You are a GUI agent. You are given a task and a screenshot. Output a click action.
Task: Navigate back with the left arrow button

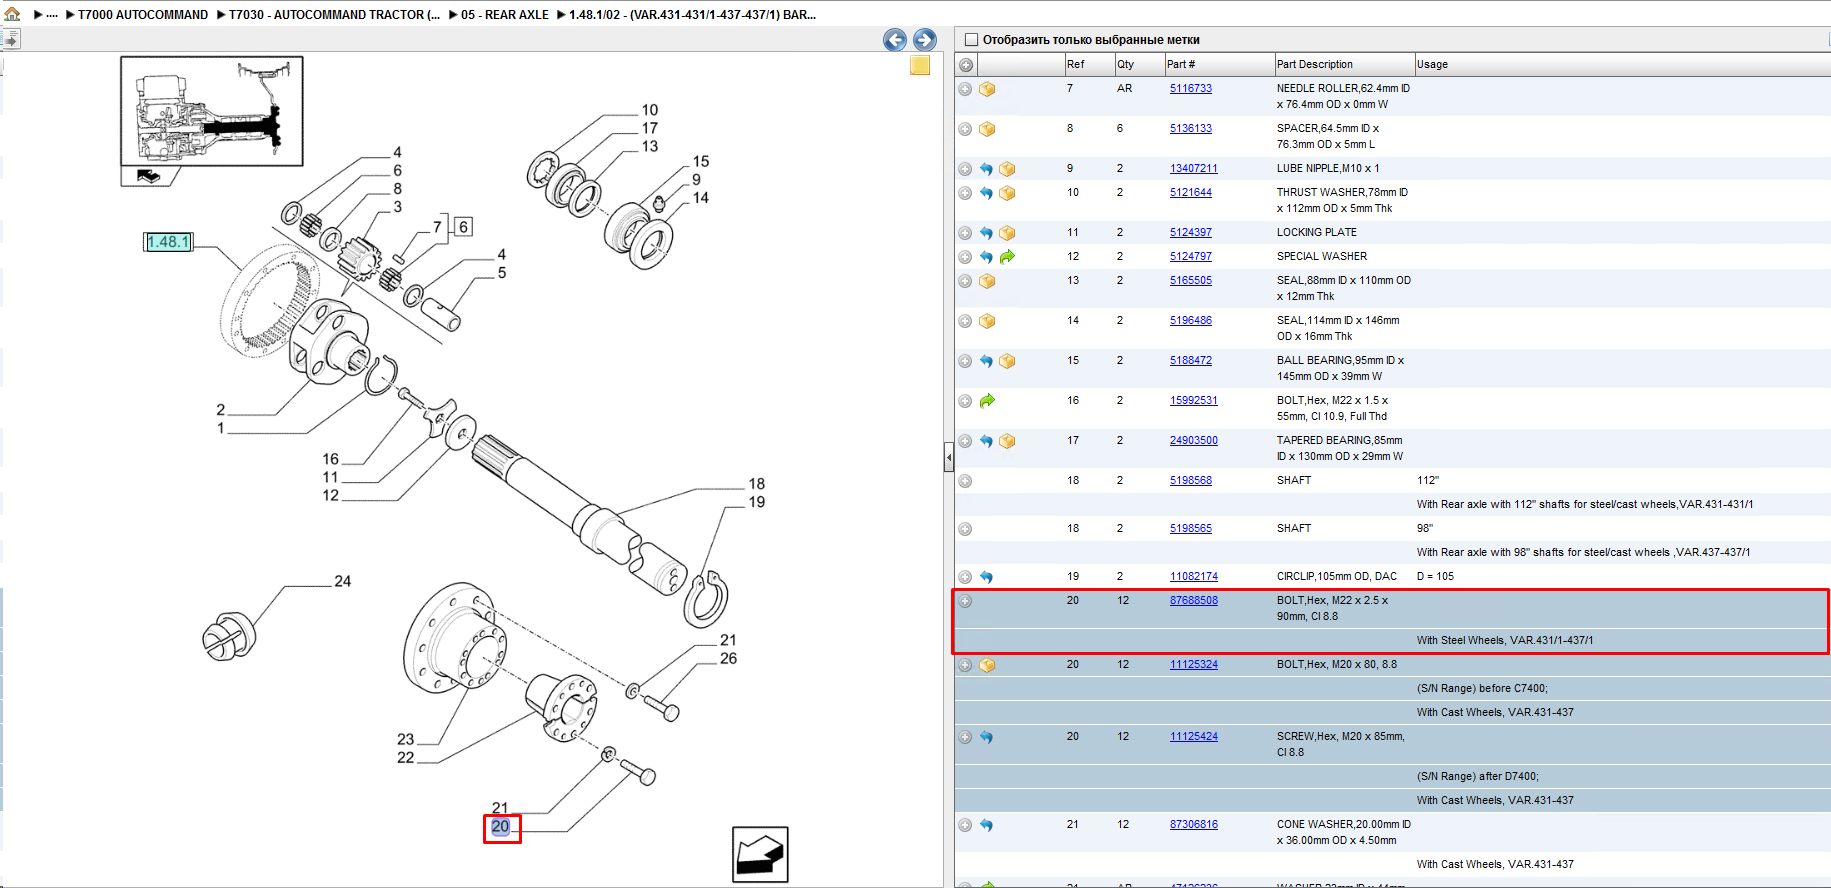point(895,40)
